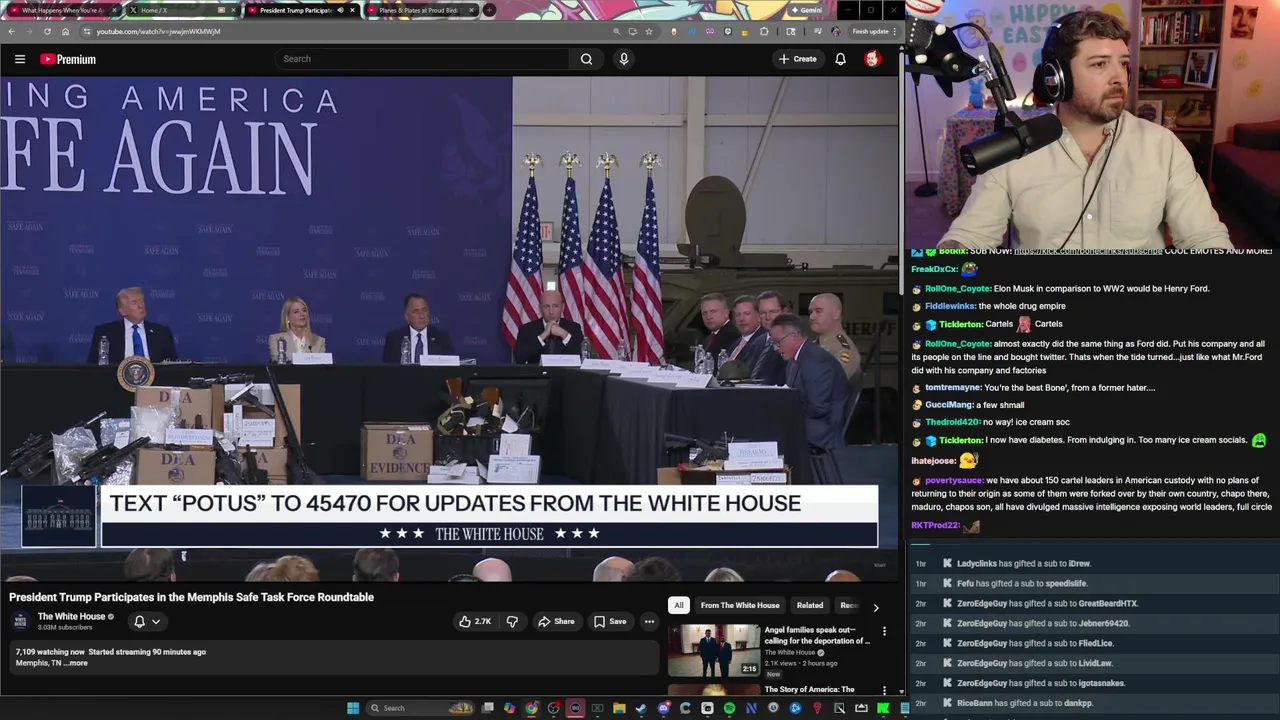Click the browser address bar URL

158,31
